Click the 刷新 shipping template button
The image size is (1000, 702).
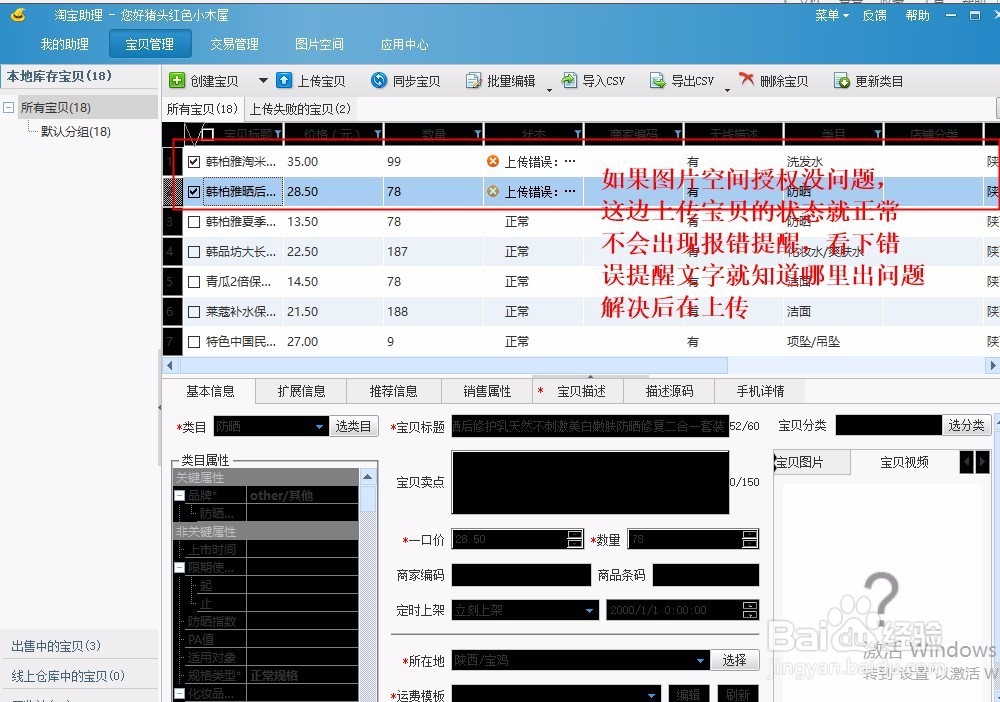point(738,694)
